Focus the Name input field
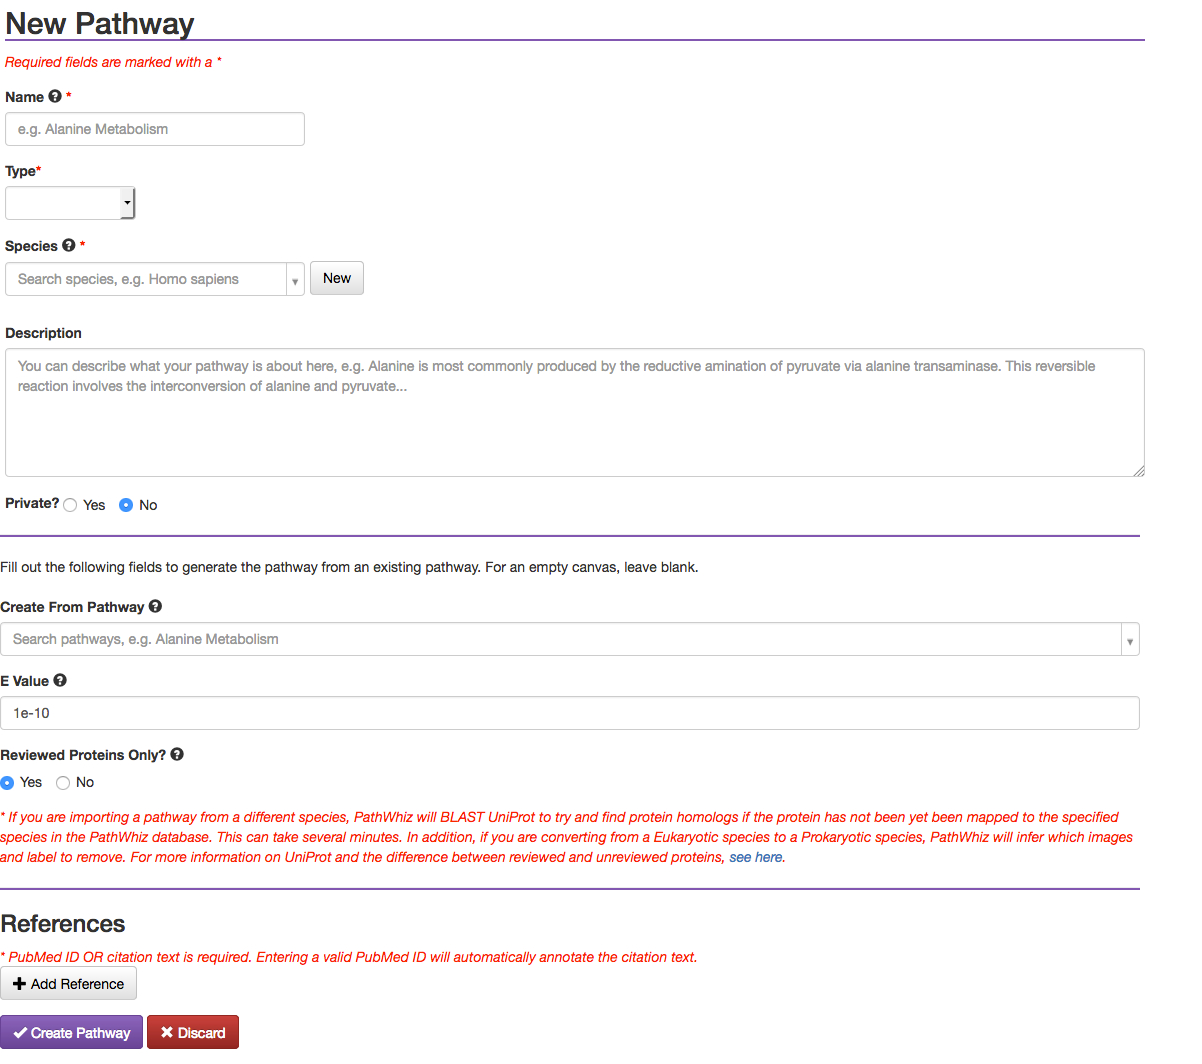 click(x=155, y=129)
